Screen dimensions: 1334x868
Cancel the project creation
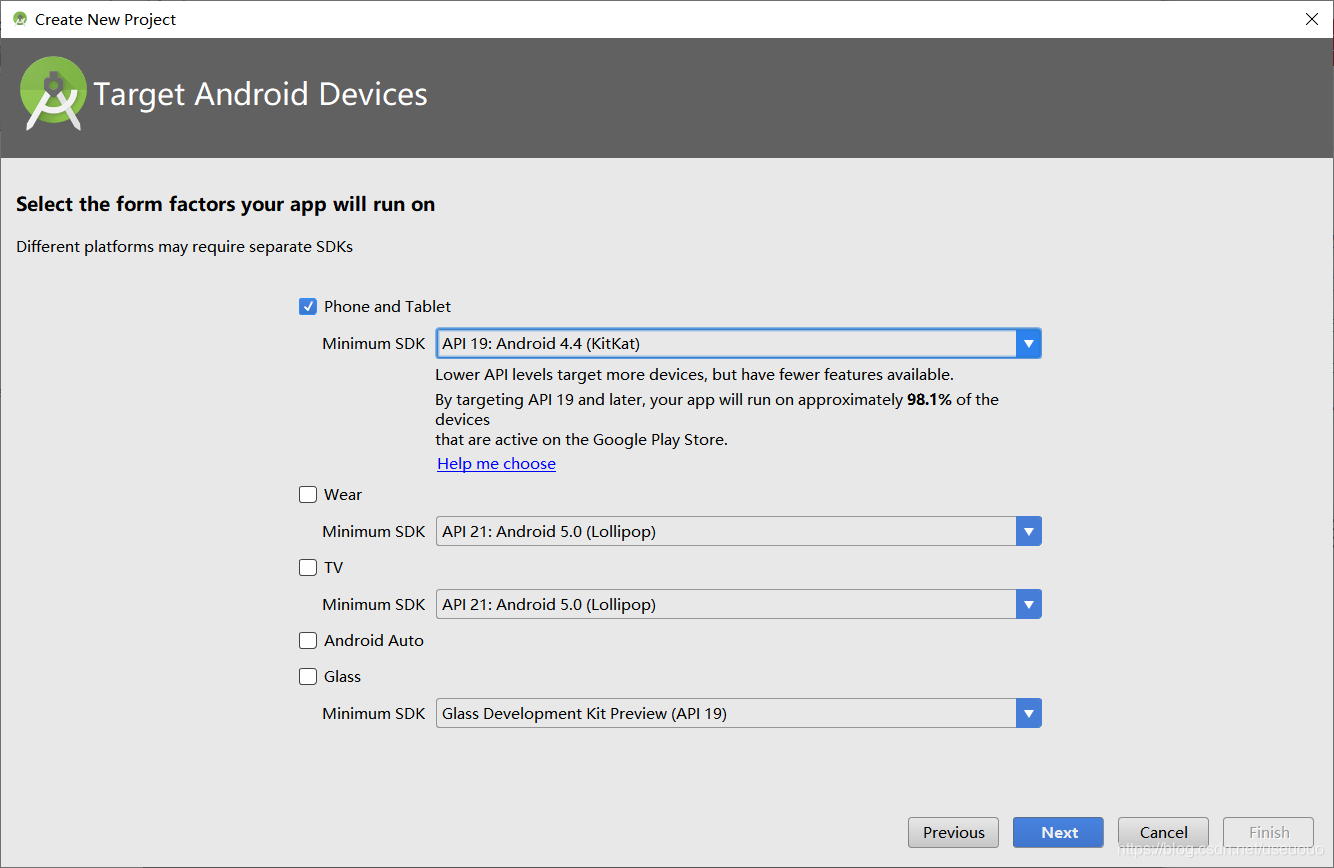click(x=1163, y=833)
